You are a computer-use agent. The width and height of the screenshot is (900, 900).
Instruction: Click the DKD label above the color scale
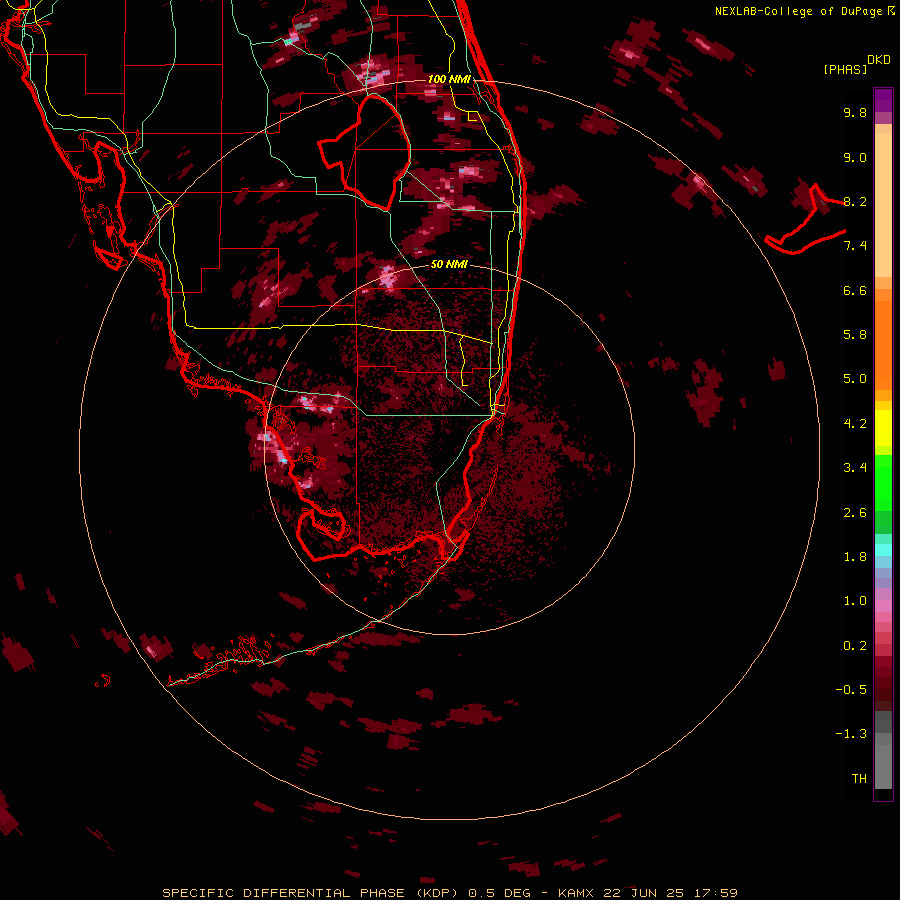coord(879,60)
